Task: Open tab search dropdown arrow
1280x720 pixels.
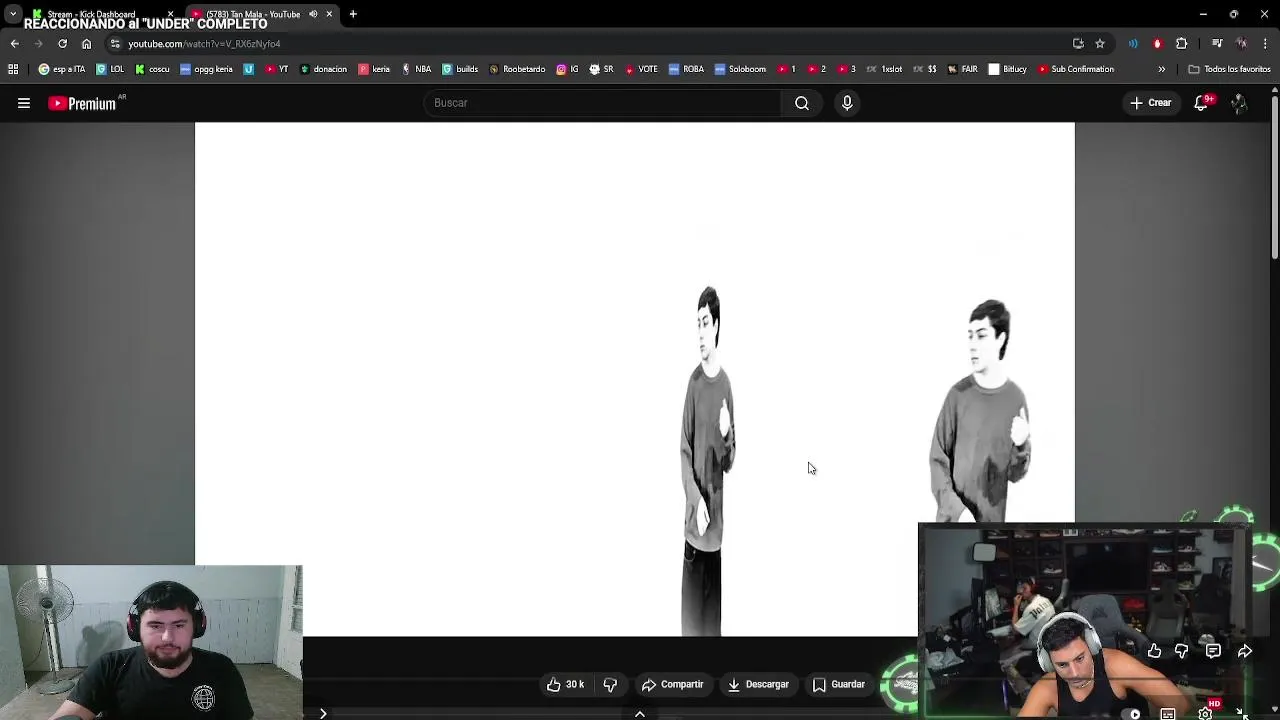Action: coord(12,14)
